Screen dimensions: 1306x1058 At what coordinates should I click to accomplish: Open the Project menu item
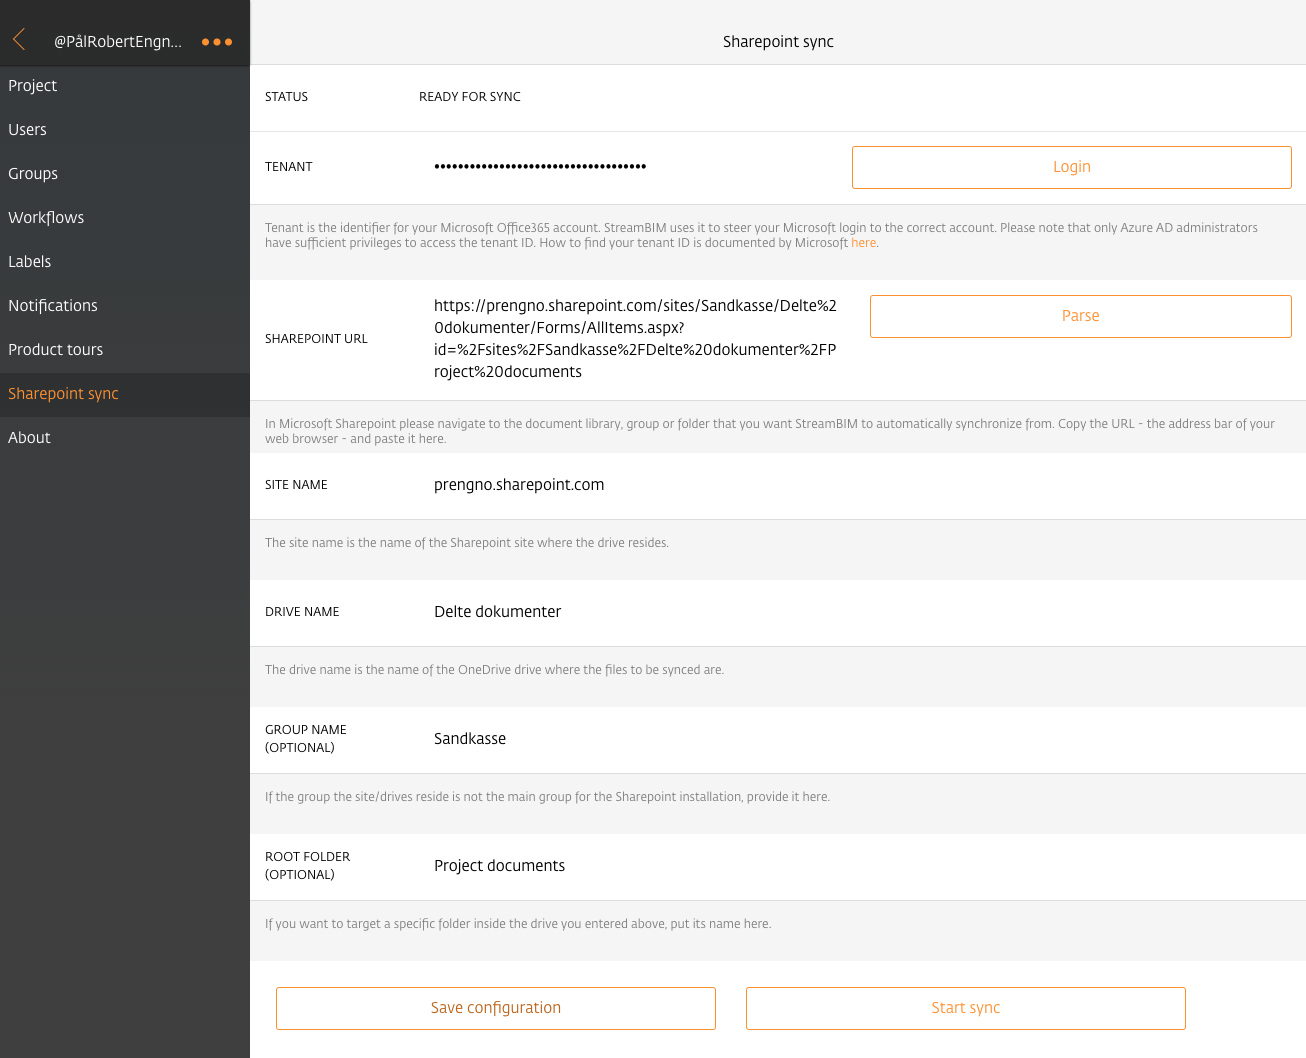[125, 86]
